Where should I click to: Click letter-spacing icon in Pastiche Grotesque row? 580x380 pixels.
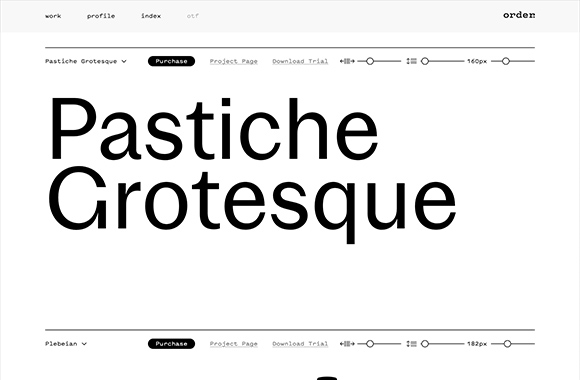(347, 61)
